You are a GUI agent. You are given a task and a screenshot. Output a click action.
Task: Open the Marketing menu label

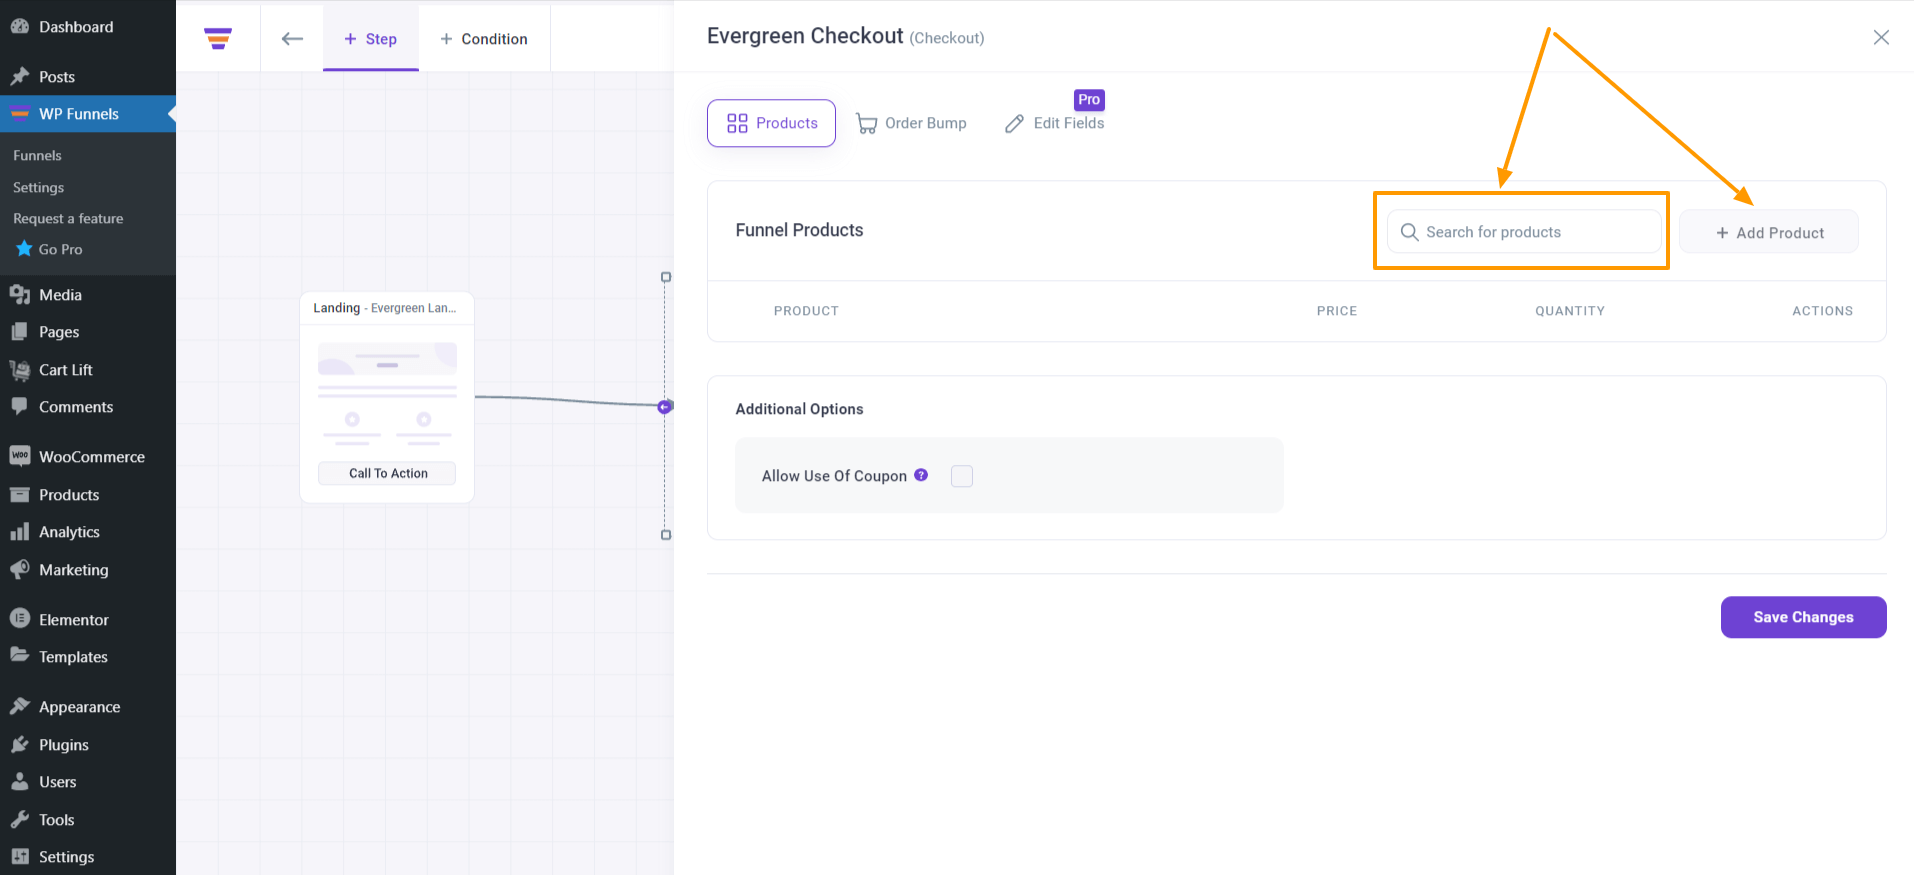click(x=74, y=570)
